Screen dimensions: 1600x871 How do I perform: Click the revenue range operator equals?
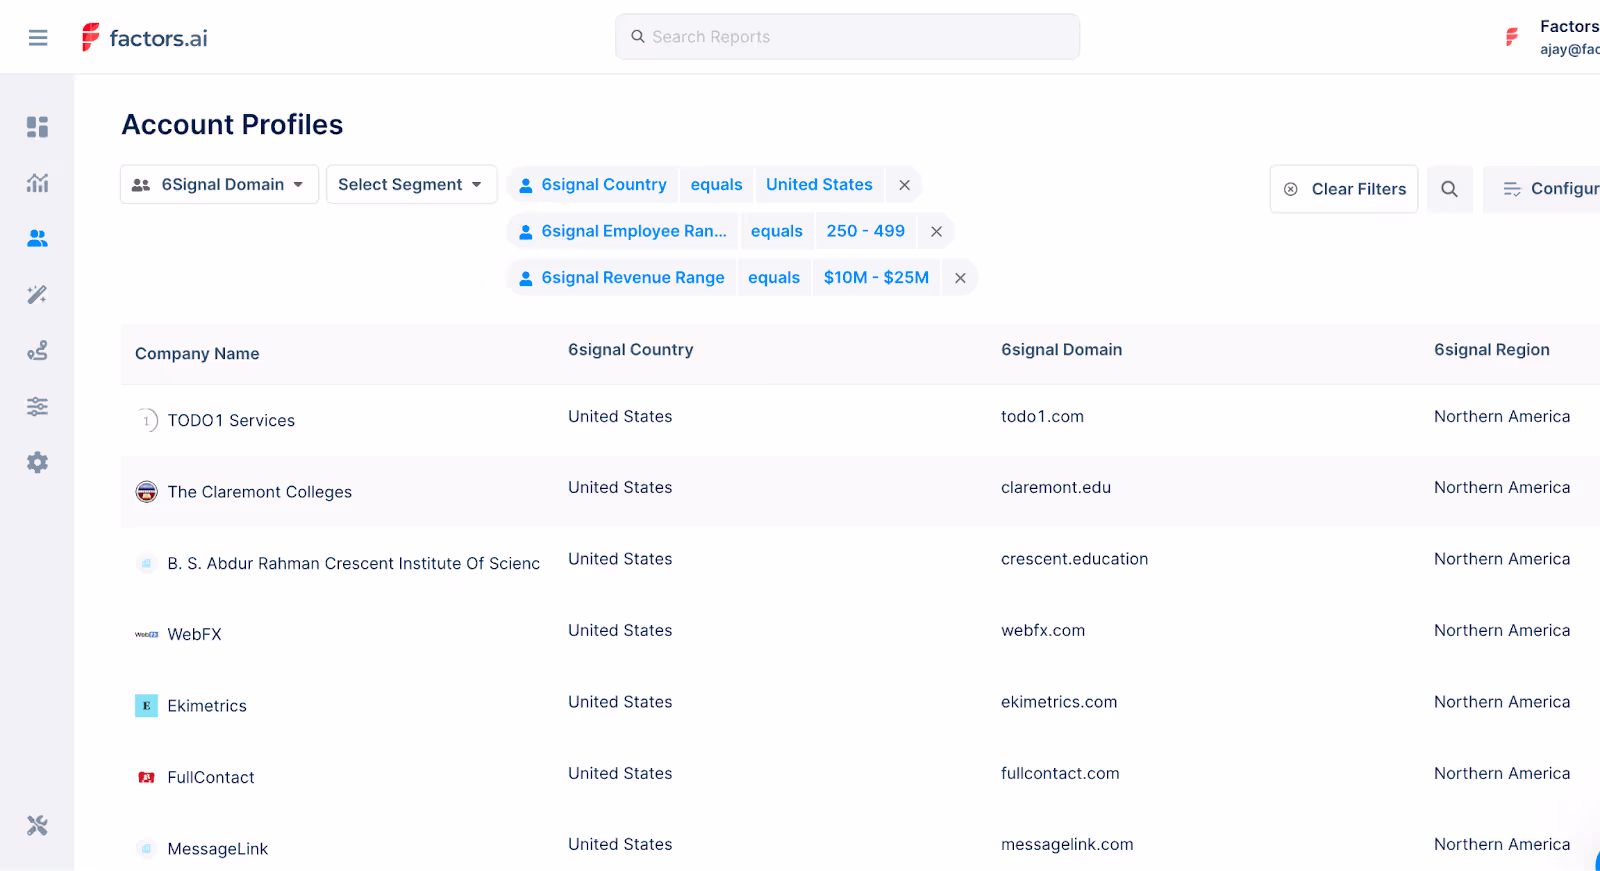coord(774,278)
